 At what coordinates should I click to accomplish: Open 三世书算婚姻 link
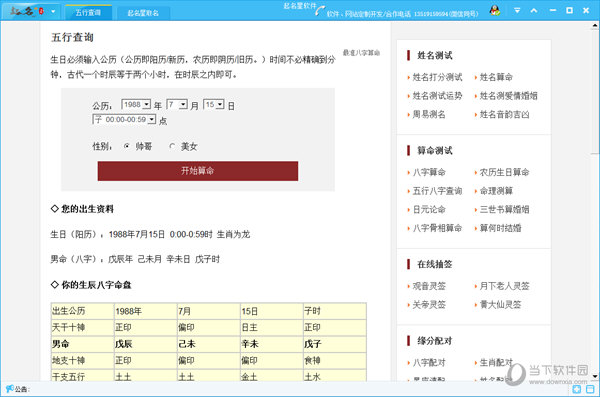click(x=504, y=209)
